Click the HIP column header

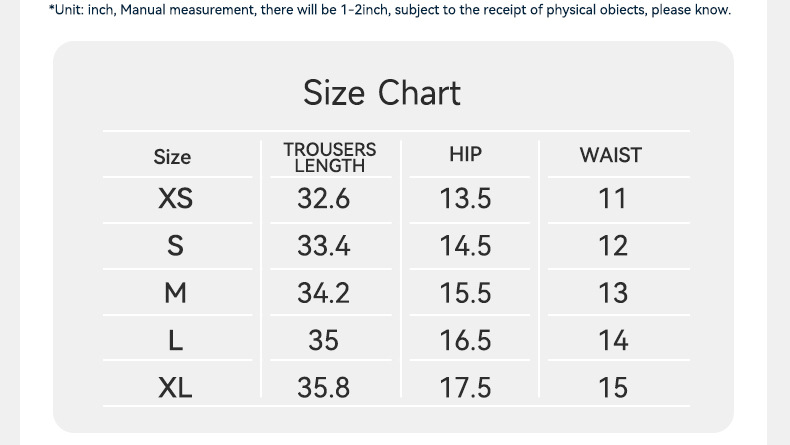465,154
